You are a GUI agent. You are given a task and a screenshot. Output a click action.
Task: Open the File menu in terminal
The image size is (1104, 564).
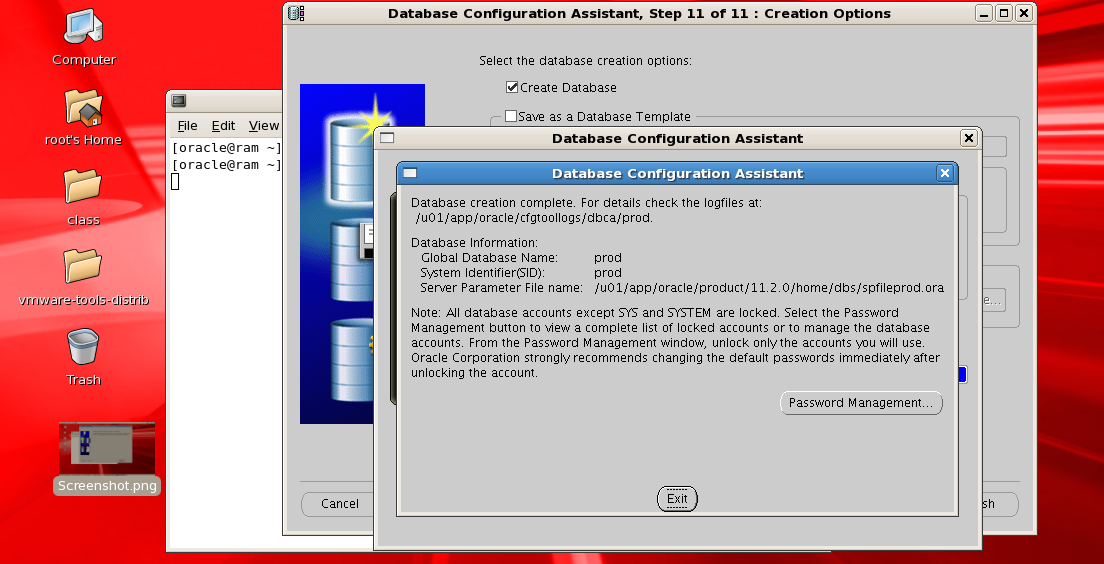tap(187, 126)
